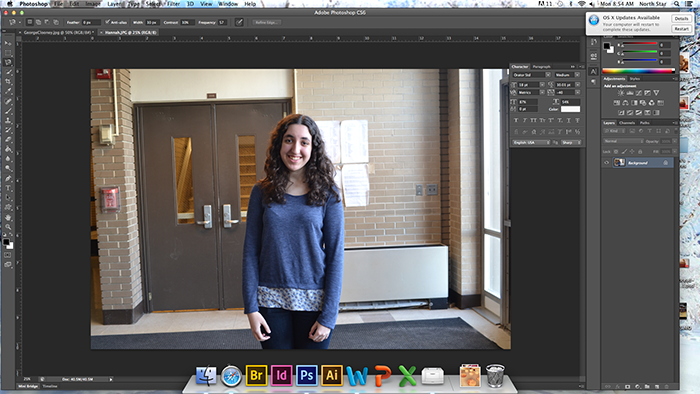Select the Zoom tool
Viewport: 700px width, 394px height.
(8, 227)
